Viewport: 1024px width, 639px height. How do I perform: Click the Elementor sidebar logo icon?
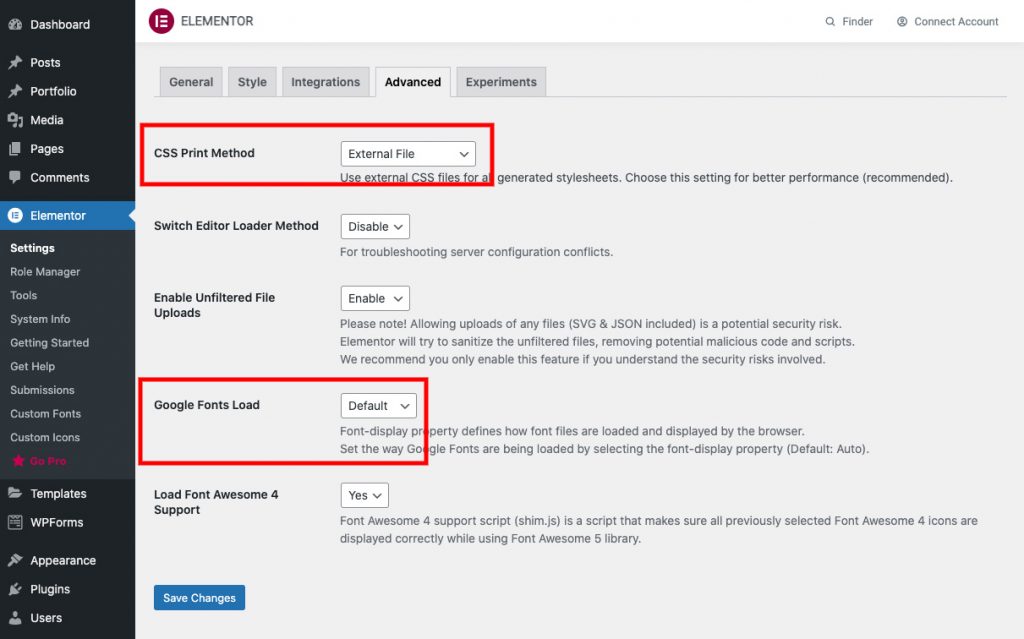point(15,216)
